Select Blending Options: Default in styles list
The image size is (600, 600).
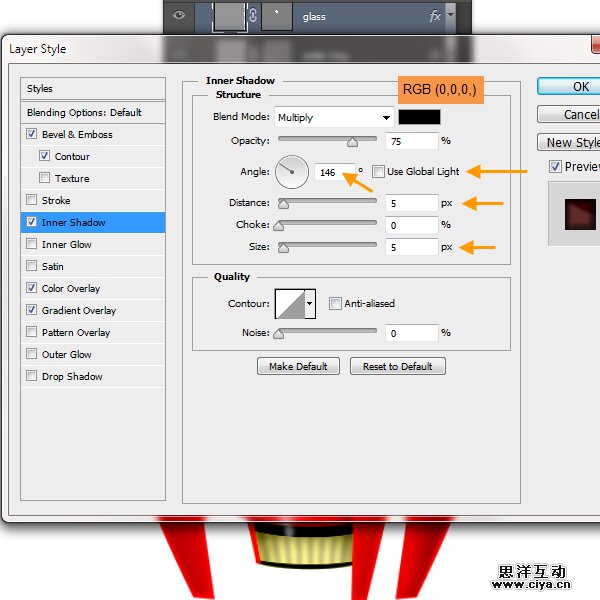pos(84,113)
